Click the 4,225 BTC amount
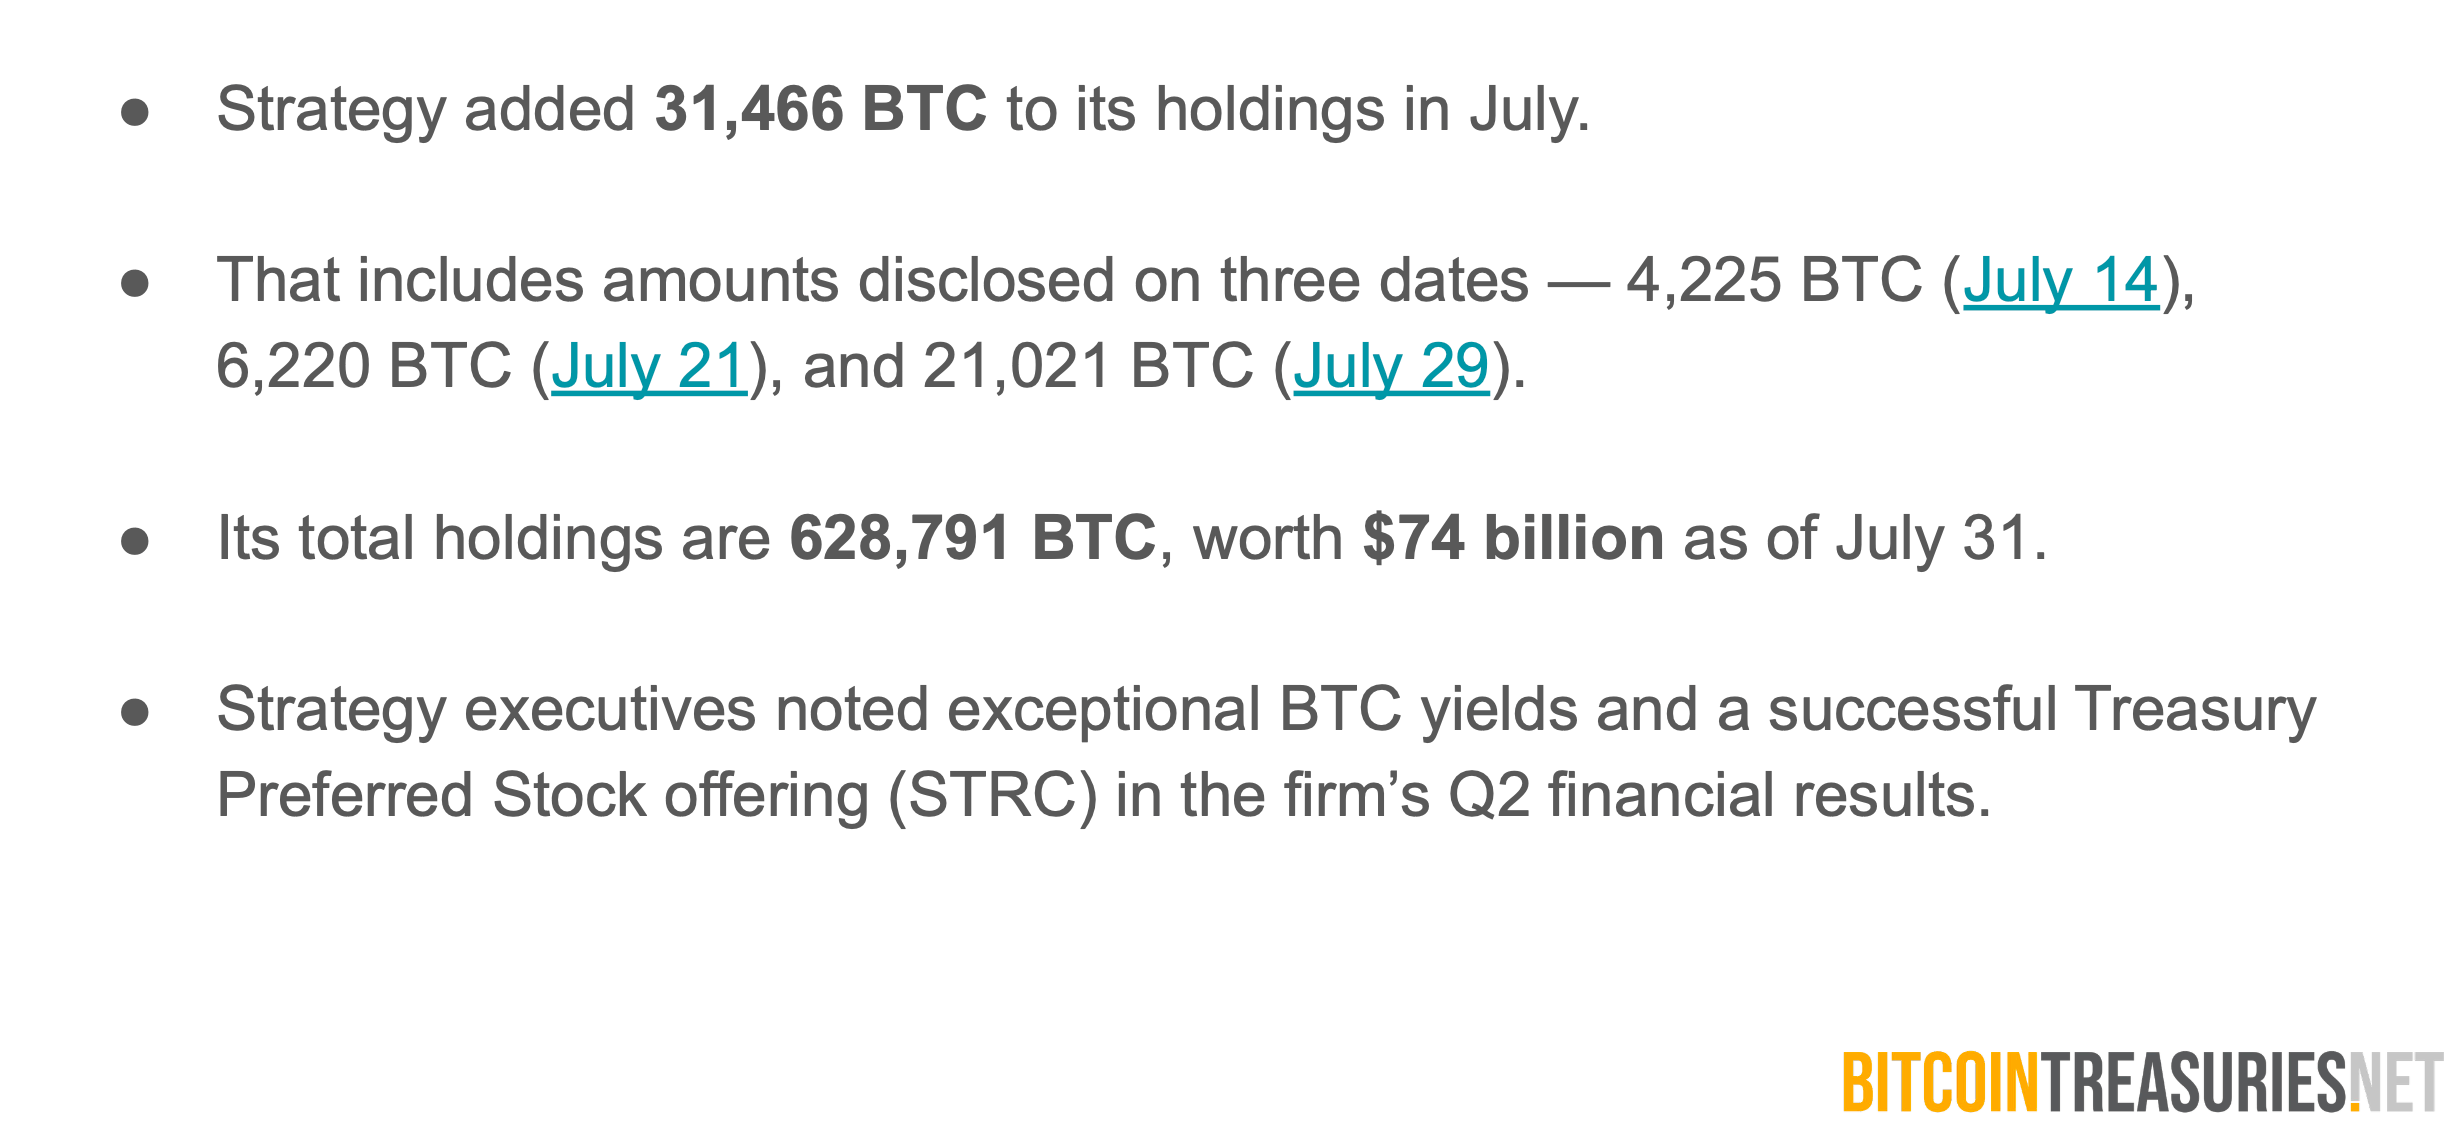The image size is (2458, 1124). click(x=1773, y=281)
